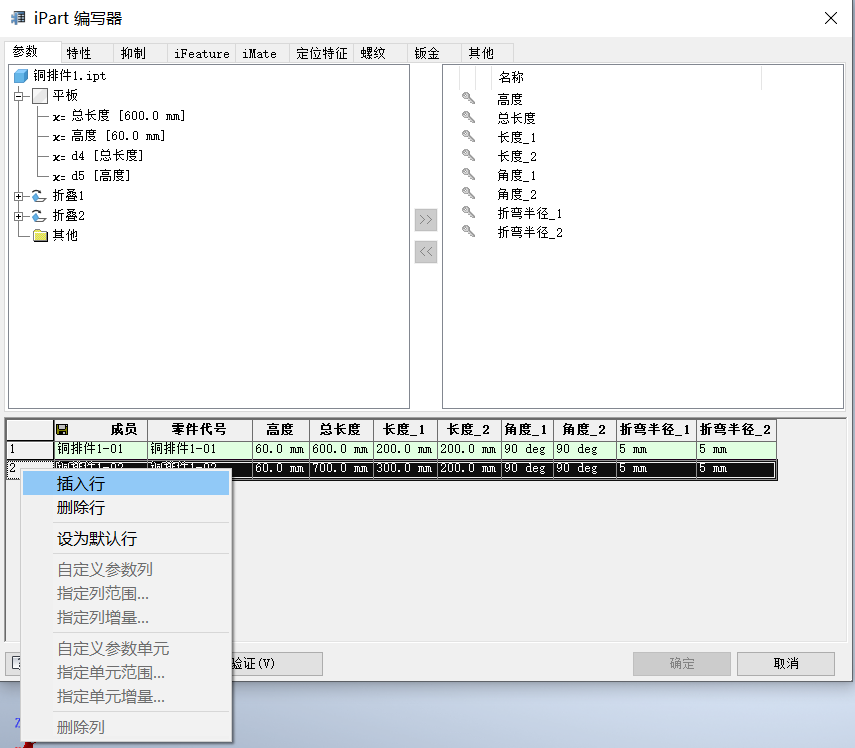Viewport: 855px width, 748px height.
Task: Click the 长度_1 table column header
Action: pyautogui.click(x=405, y=430)
